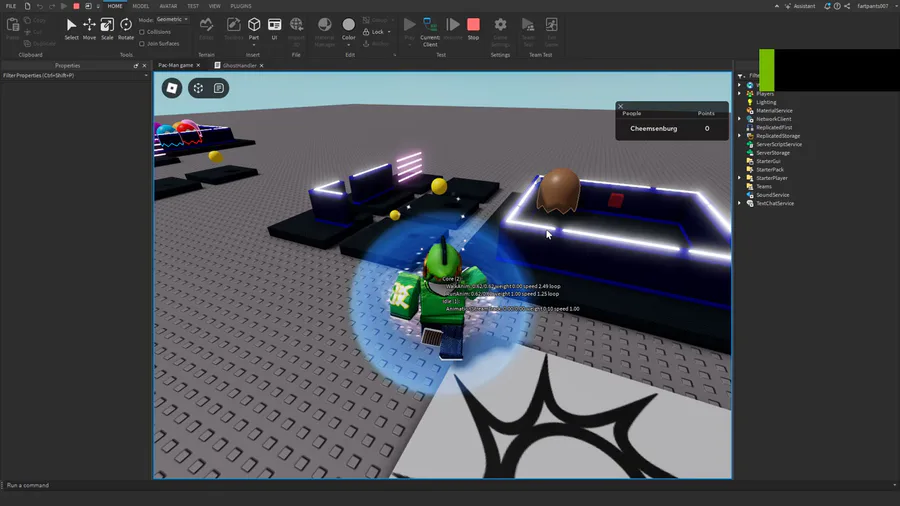Click the viewport move-arrows icon
The height and width of the screenshot is (506, 900).
[199, 88]
